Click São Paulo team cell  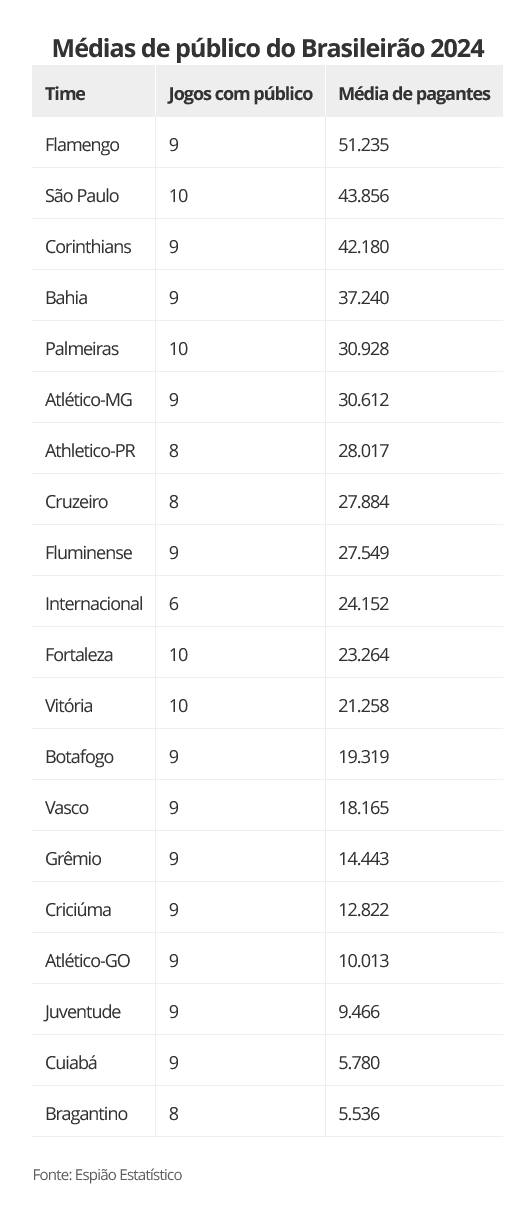[x=82, y=196]
